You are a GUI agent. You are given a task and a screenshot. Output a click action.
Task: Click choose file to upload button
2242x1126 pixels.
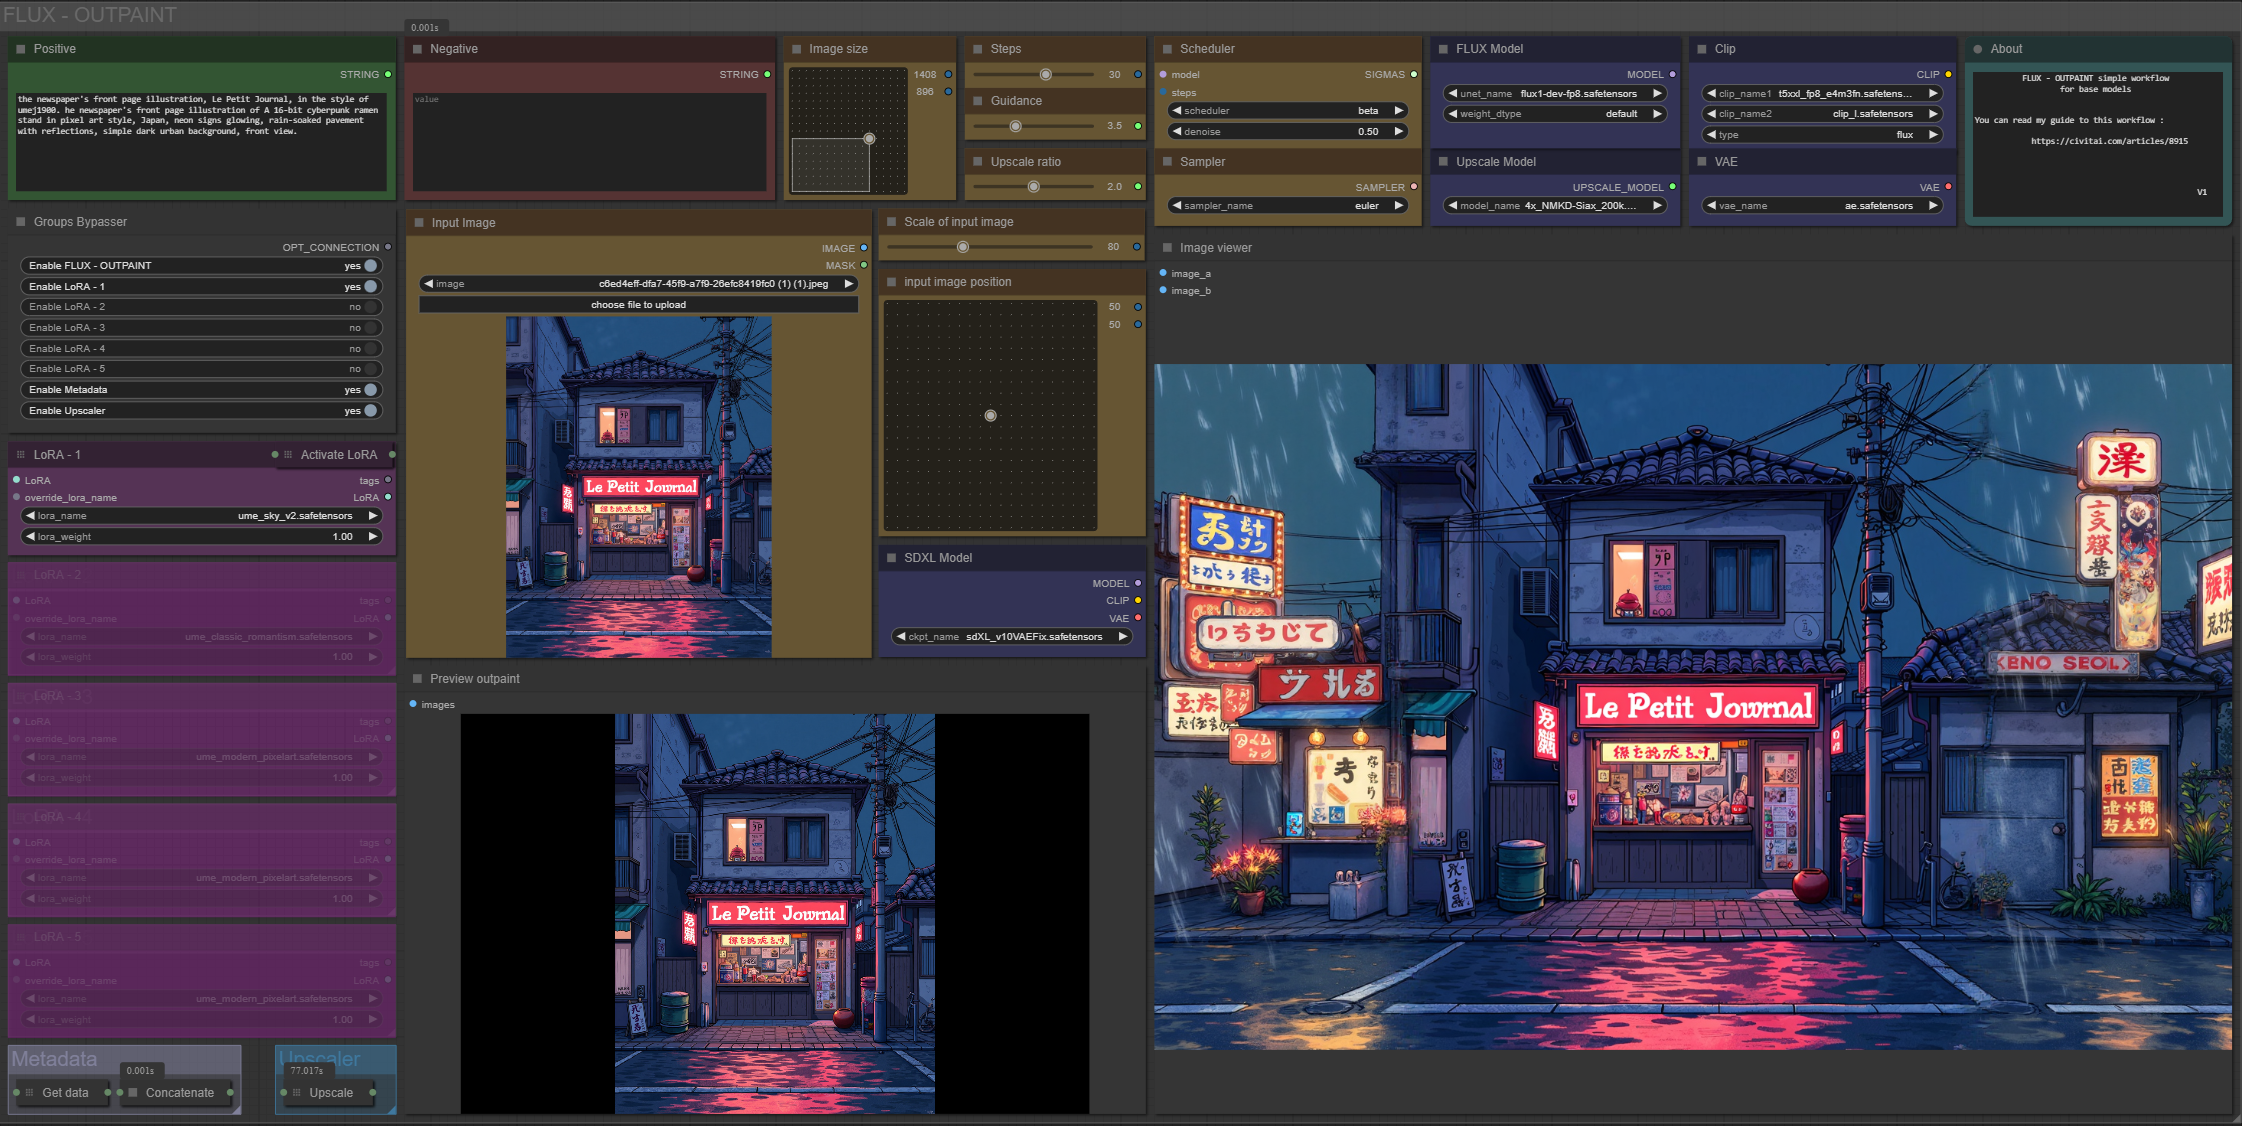tap(638, 305)
